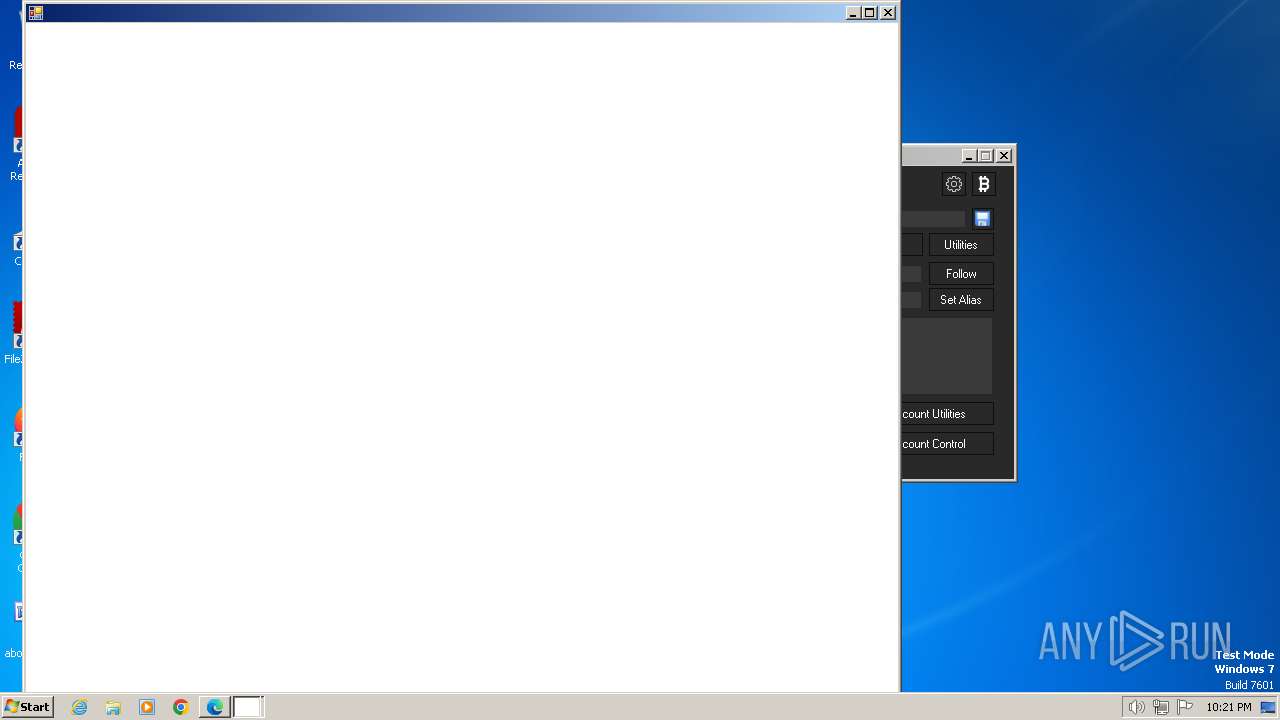Open Action Center flag icon
The width and height of the screenshot is (1280, 720).
(1185, 707)
